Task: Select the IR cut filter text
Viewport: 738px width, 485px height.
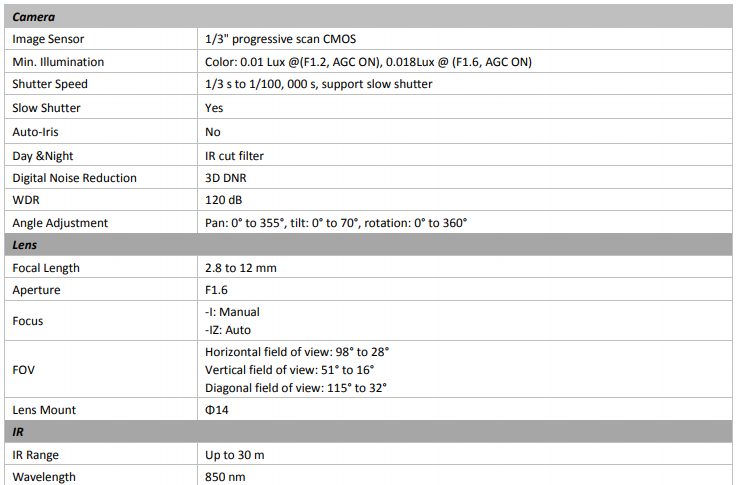Action: point(234,156)
